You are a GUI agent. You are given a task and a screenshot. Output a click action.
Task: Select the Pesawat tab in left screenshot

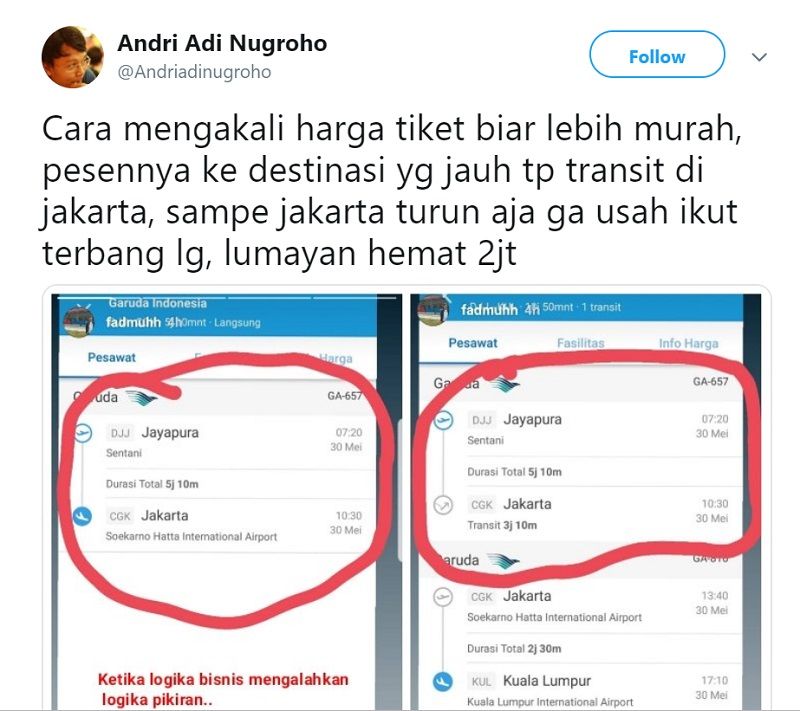click(x=111, y=357)
